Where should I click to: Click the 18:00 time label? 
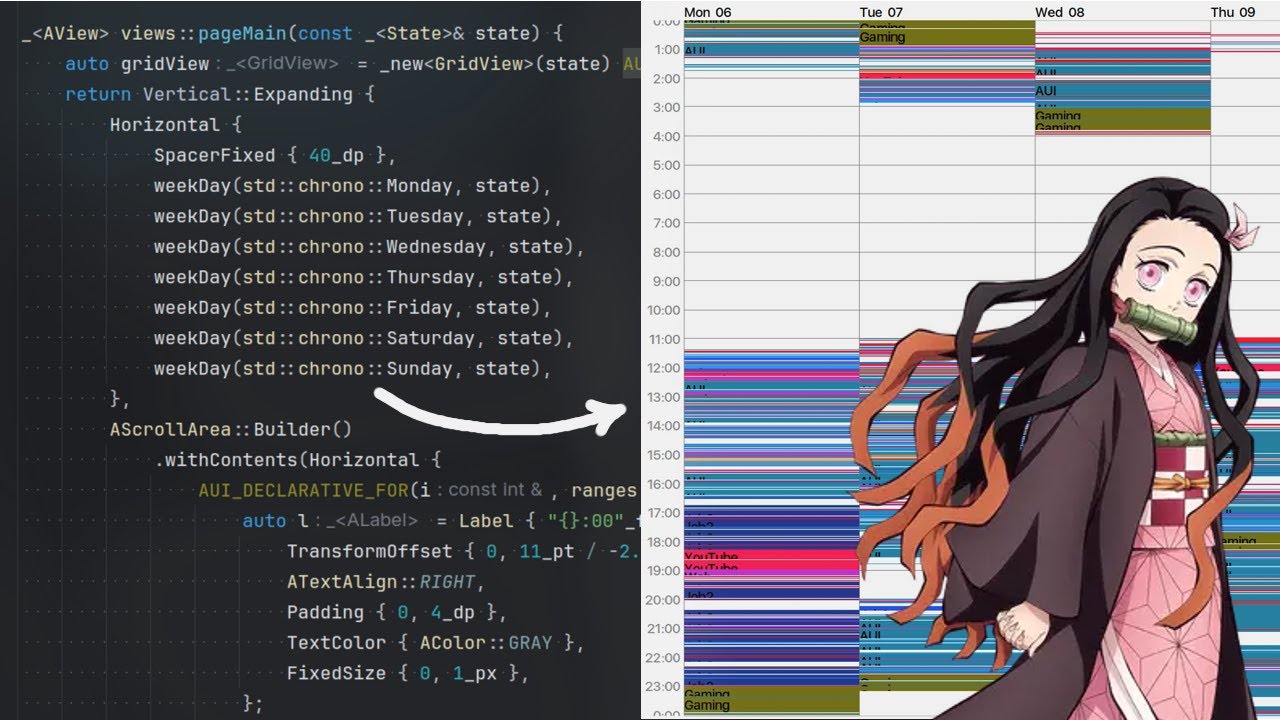pos(664,543)
